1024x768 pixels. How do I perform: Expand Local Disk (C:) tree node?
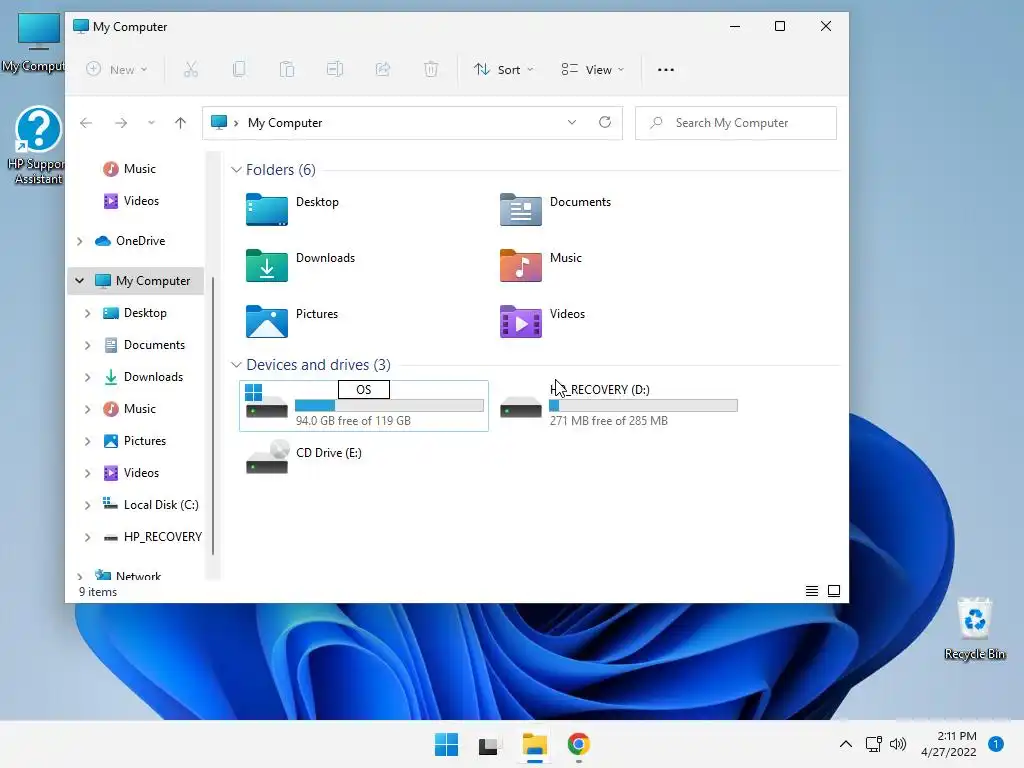click(x=88, y=505)
